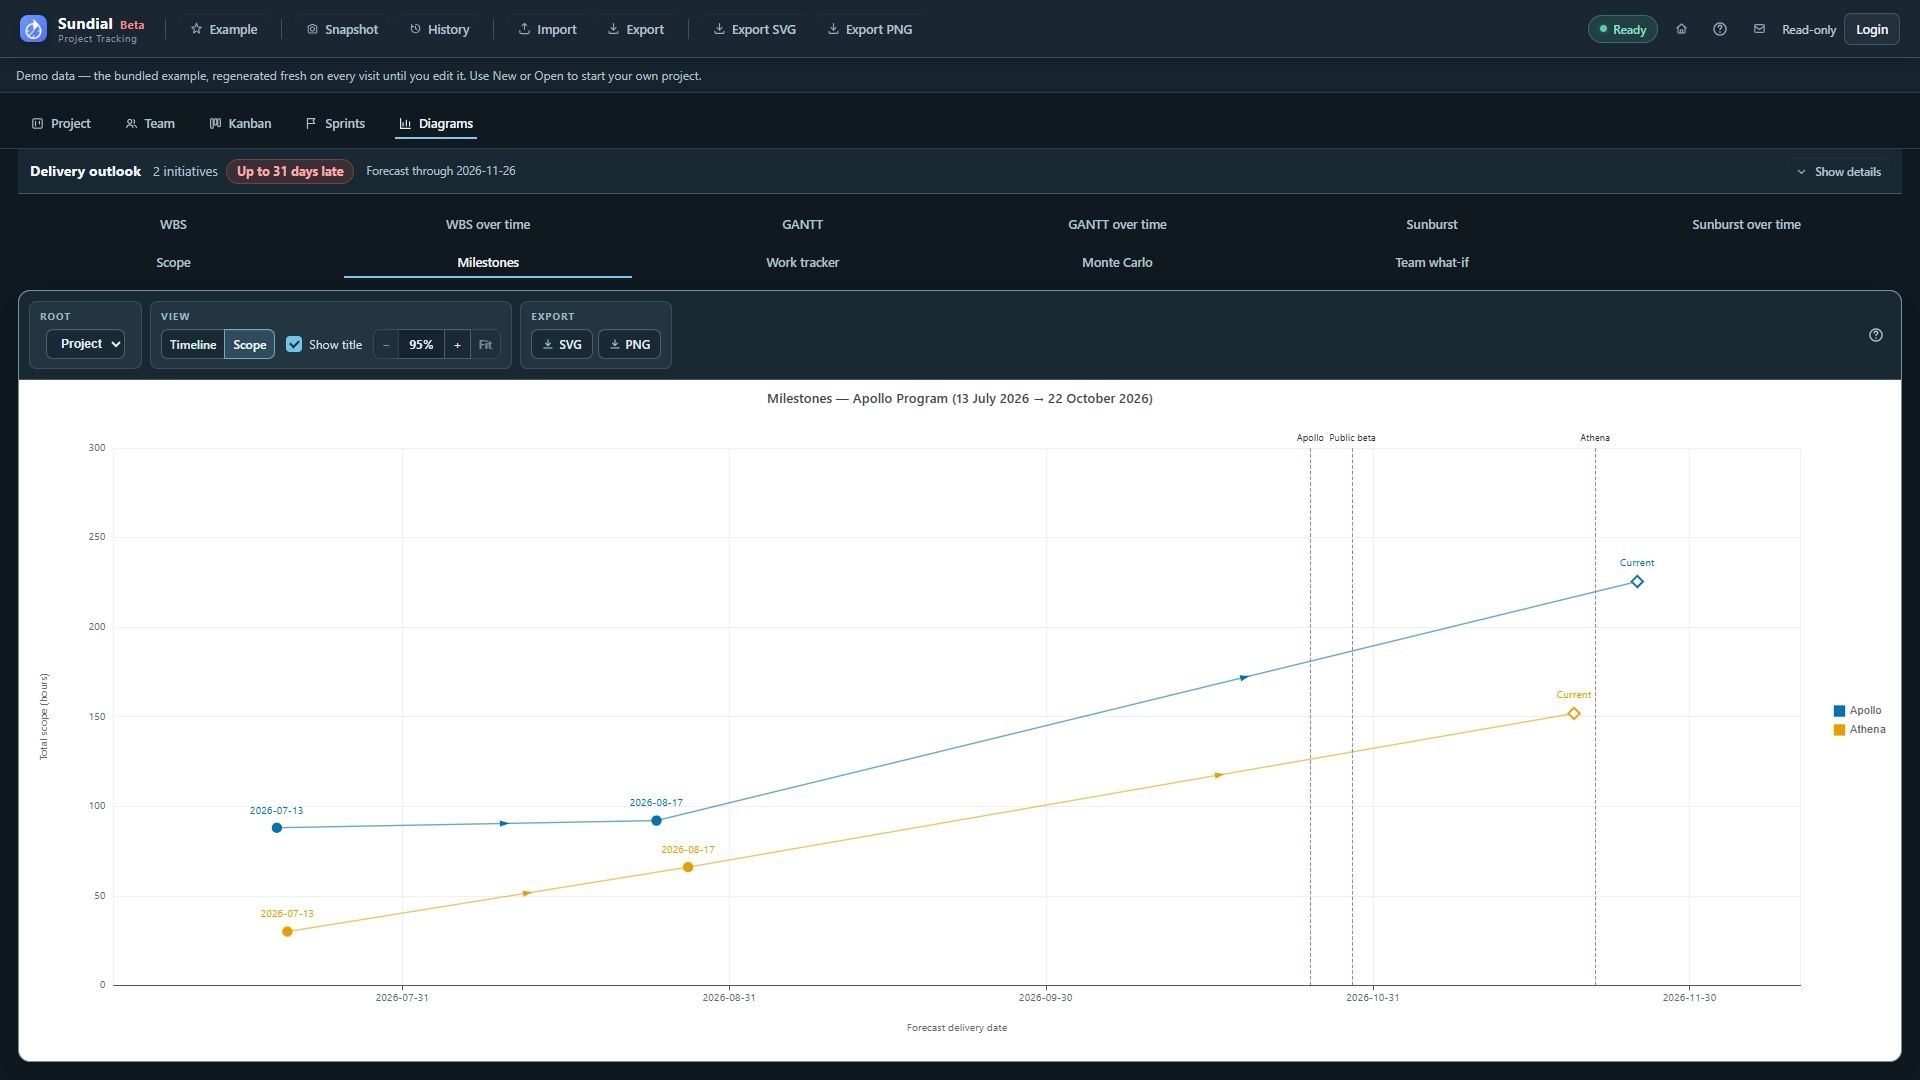This screenshot has height=1080, width=1920.
Task: Open the Root Project dropdown
Action: pos(85,344)
